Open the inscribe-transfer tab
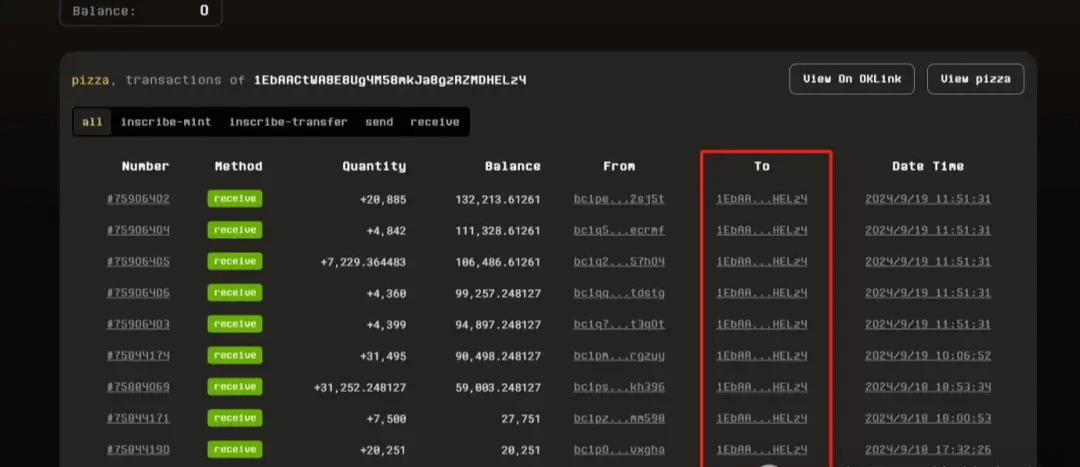1080x467 pixels. (x=288, y=122)
